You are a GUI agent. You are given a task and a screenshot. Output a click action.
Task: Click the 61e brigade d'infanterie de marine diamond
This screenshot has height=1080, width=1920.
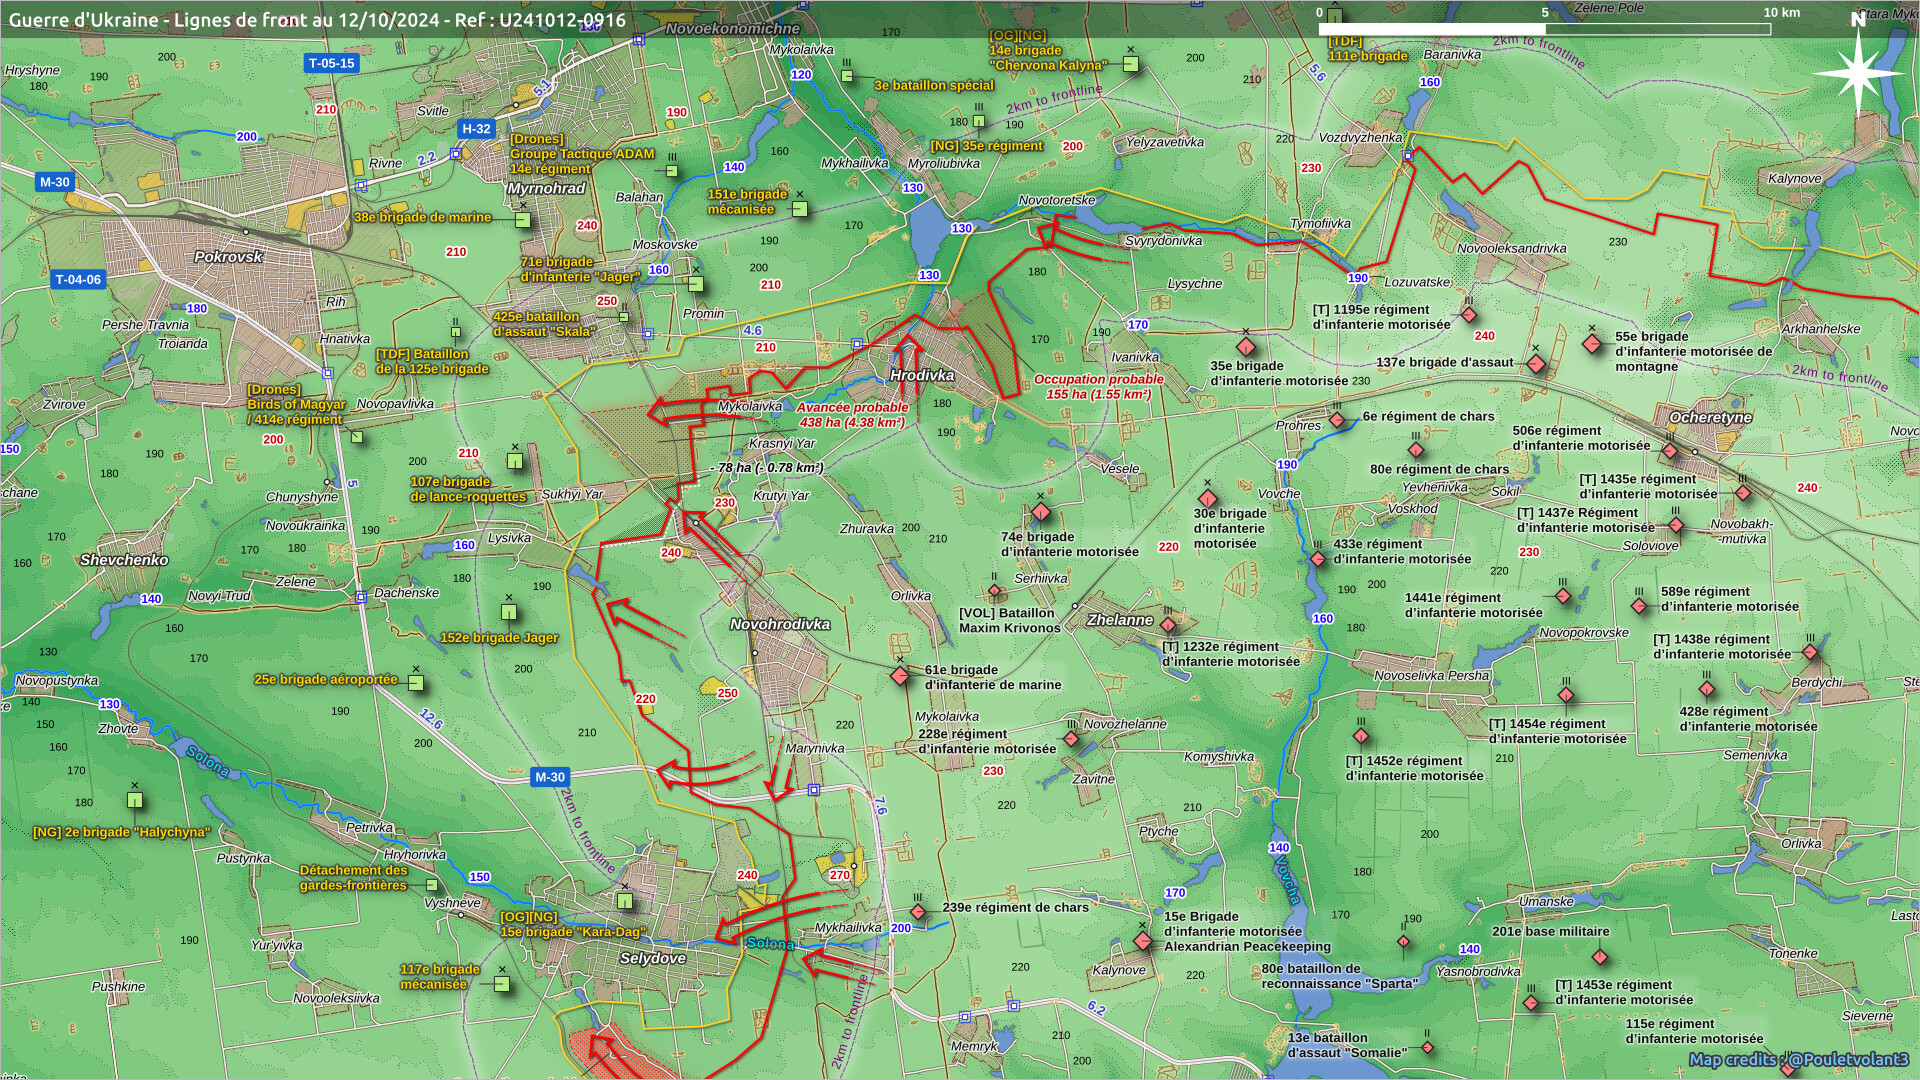(900, 676)
